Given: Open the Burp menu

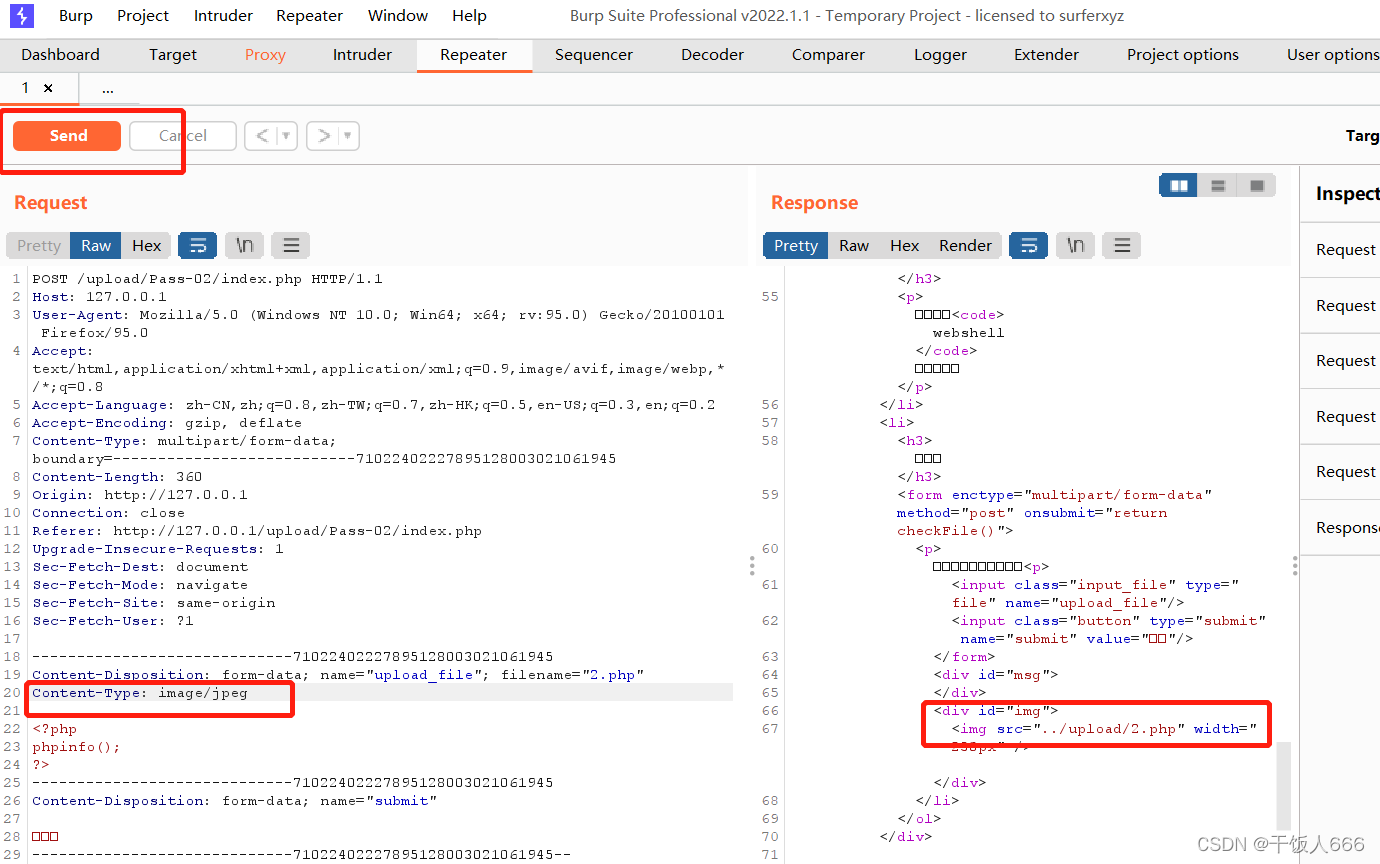Looking at the screenshot, I should coord(75,15).
